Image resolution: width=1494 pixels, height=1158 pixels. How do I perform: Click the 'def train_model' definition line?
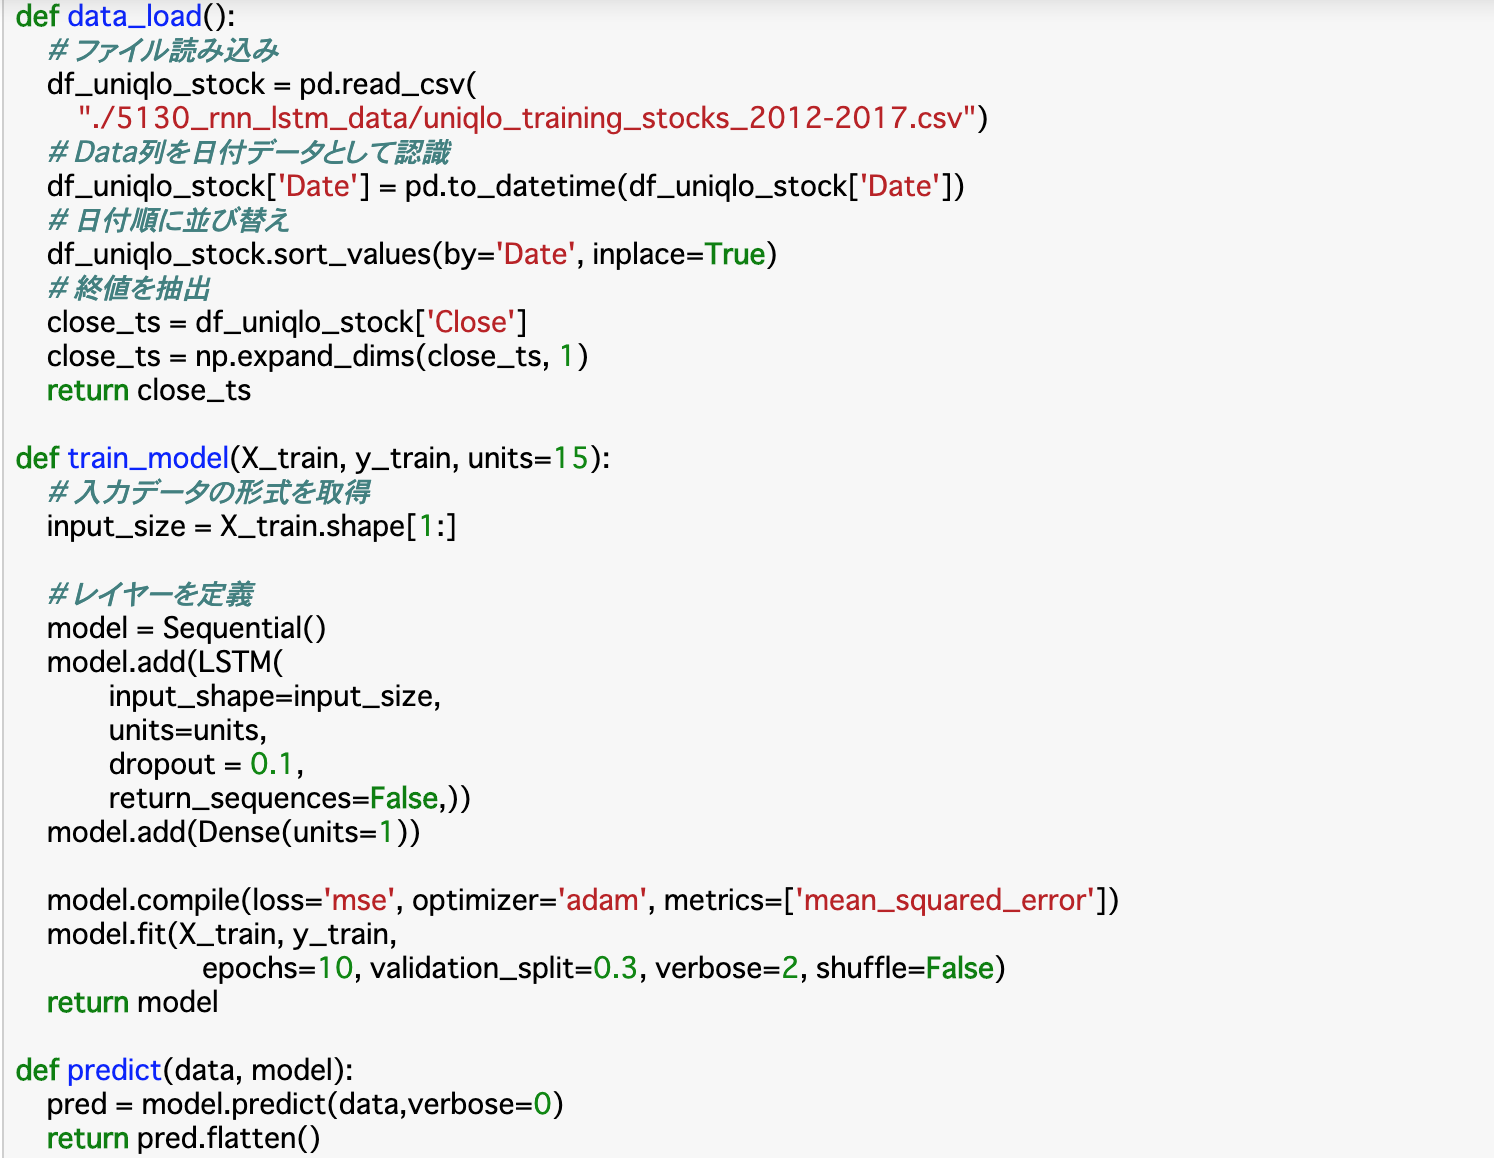(313, 458)
